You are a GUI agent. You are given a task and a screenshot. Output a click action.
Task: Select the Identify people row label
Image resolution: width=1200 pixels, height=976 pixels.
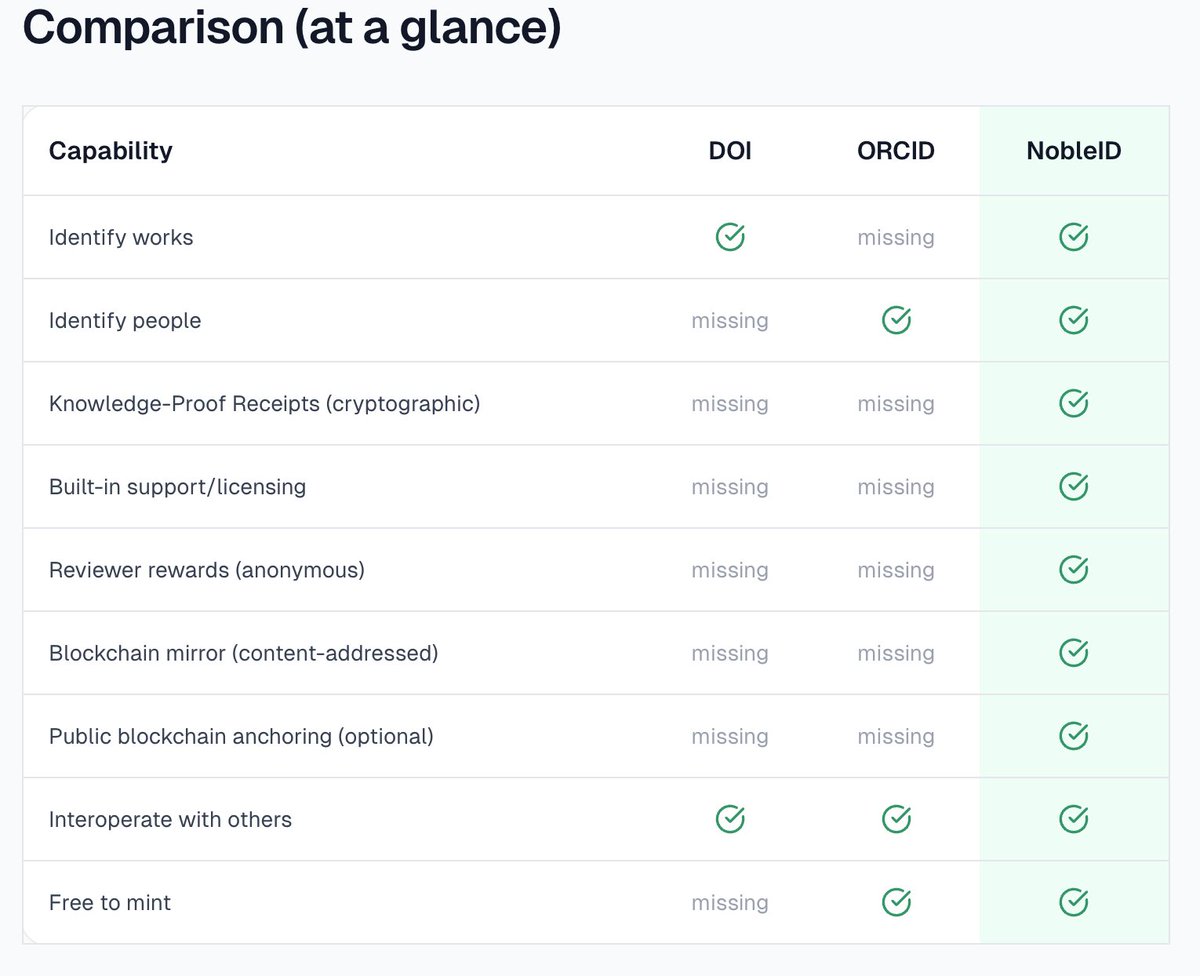[x=125, y=321]
